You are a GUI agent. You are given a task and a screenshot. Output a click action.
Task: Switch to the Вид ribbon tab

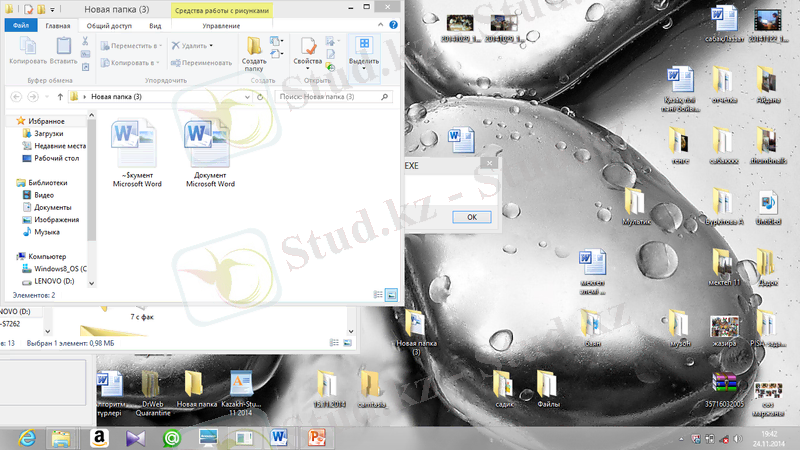(156, 24)
